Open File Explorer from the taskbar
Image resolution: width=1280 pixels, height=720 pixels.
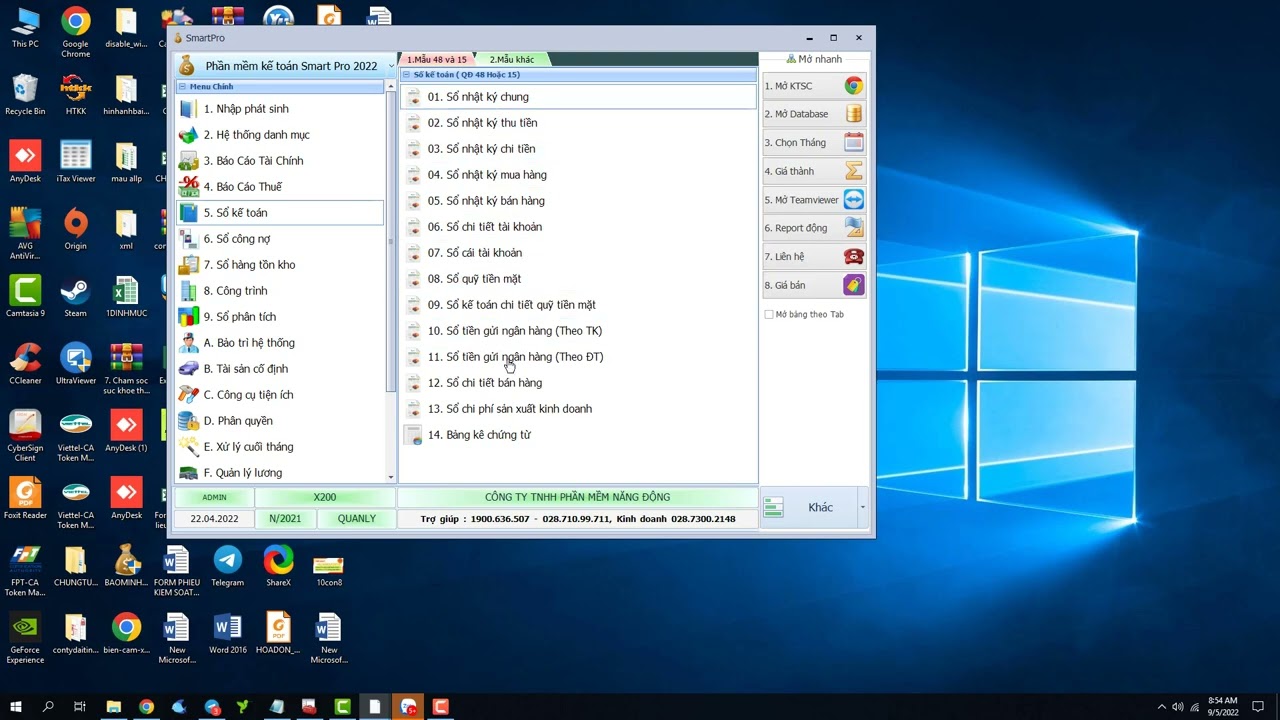pos(114,707)
